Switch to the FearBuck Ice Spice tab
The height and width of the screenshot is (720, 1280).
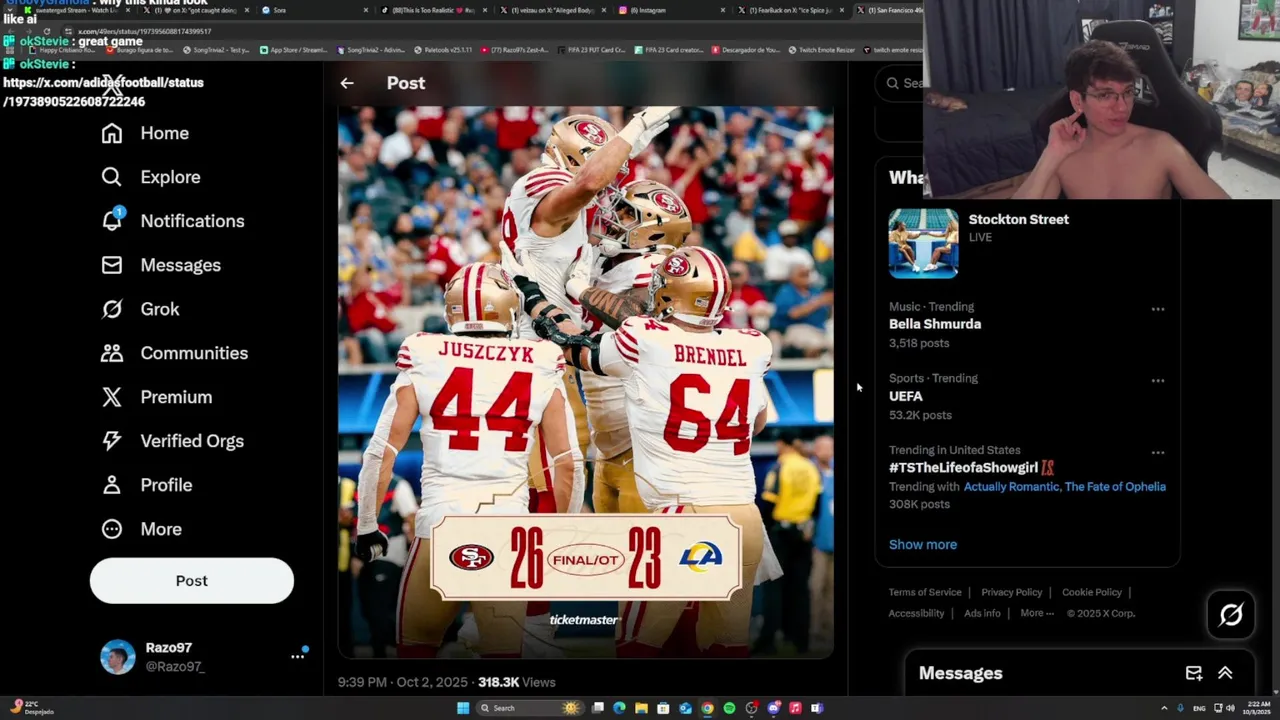pyautogui.click(x=792, y=10)
